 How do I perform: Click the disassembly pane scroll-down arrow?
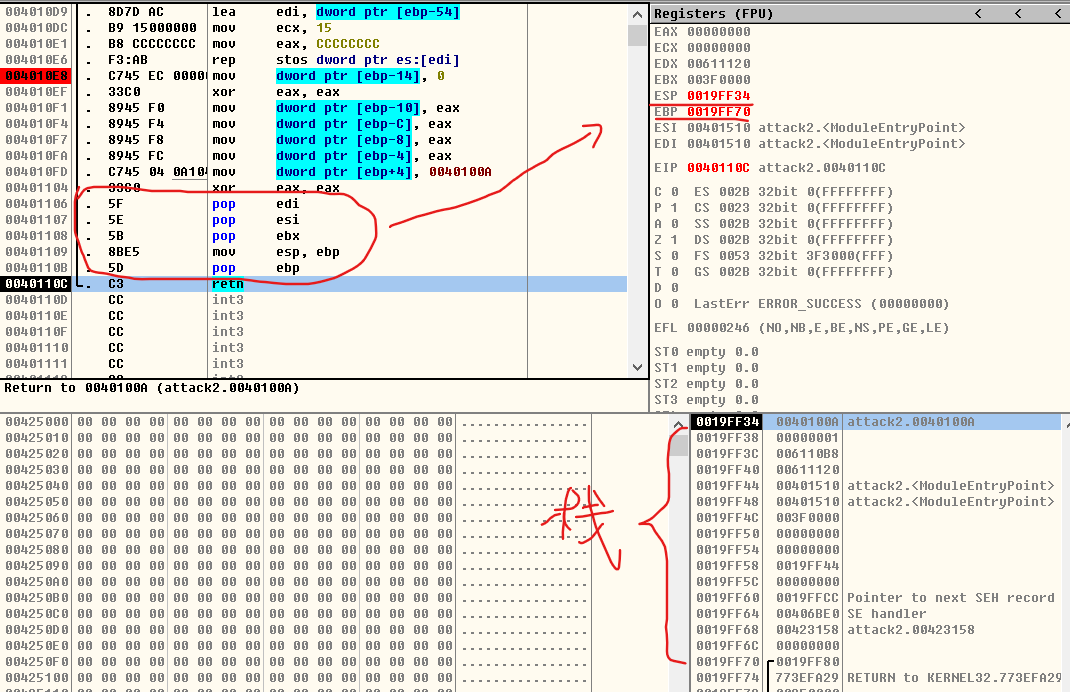636,368
